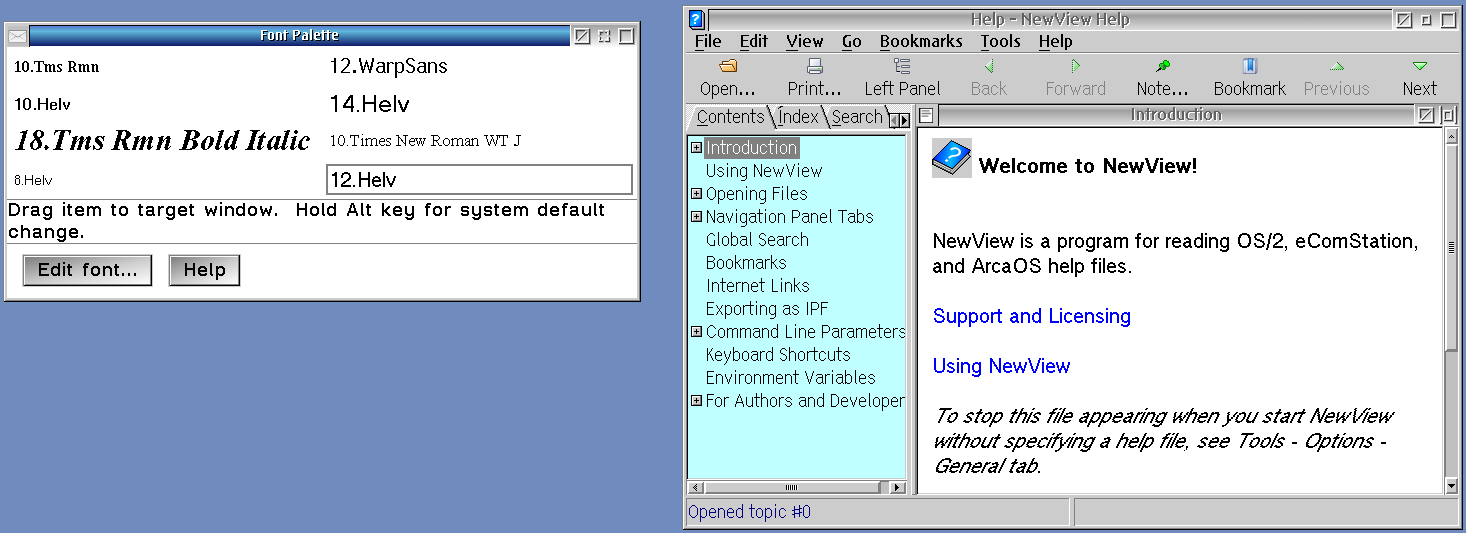
Task: Expand the Navigation Panel Tabs node
Action: coord(696,216)
